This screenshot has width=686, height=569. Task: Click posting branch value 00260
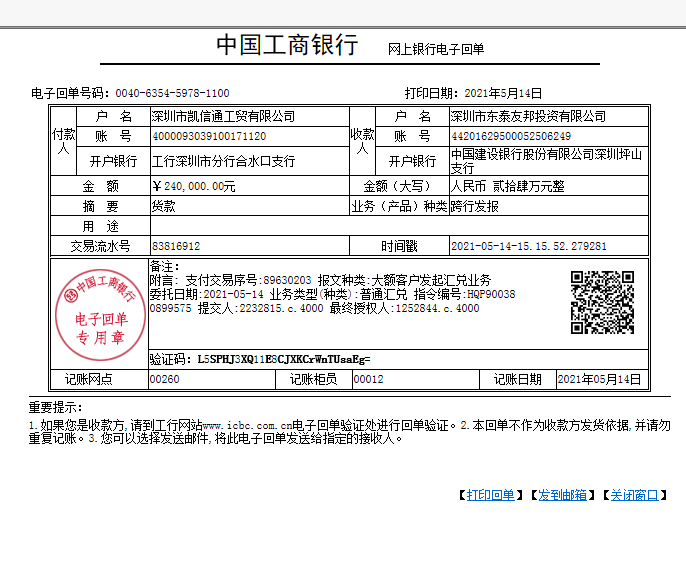pos(164,379)
